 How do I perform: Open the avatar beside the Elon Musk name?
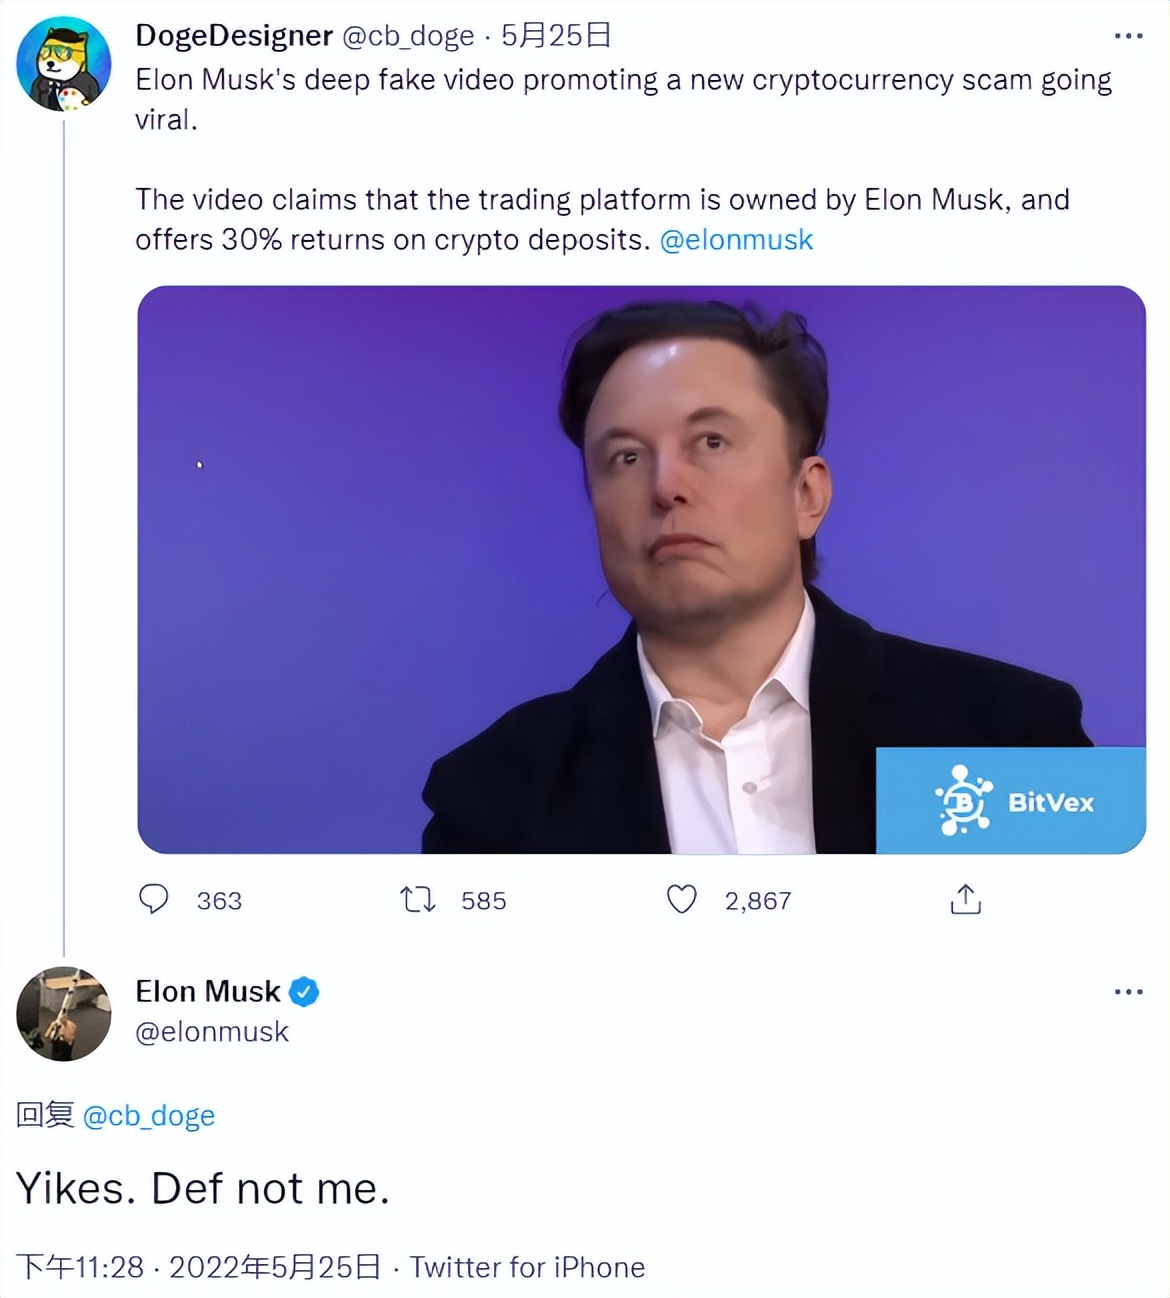[x=63, y=1013]
